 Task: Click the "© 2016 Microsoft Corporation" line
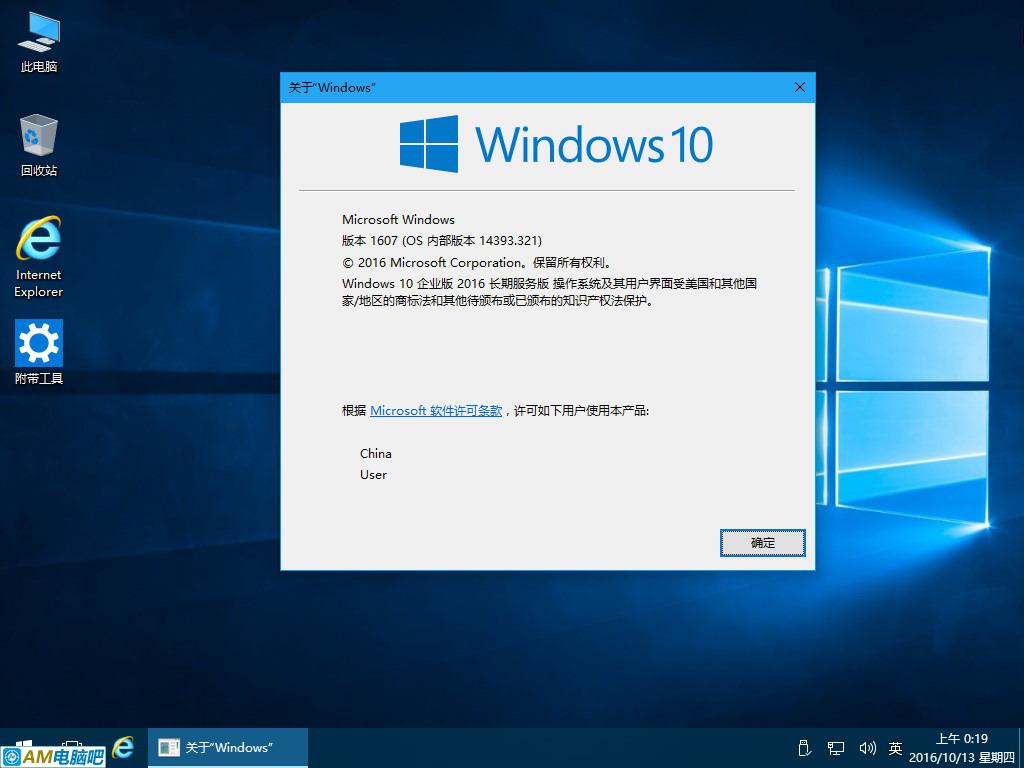(x=477, y=263)
